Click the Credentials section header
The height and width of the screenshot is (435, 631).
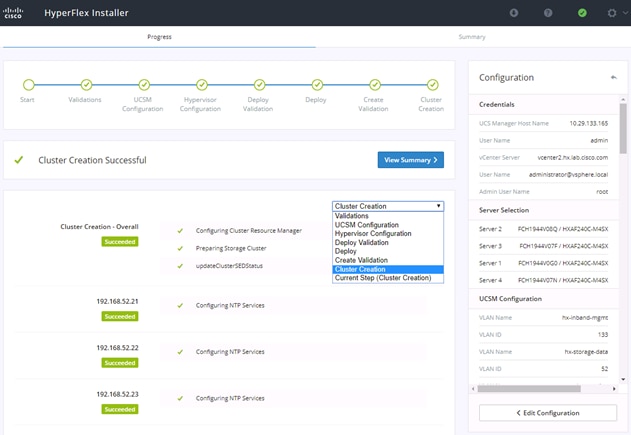(x=497, y=105)
